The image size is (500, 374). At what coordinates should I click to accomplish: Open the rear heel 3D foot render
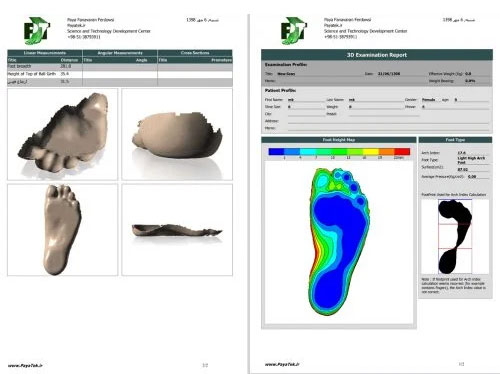click(x=177, y=134)
